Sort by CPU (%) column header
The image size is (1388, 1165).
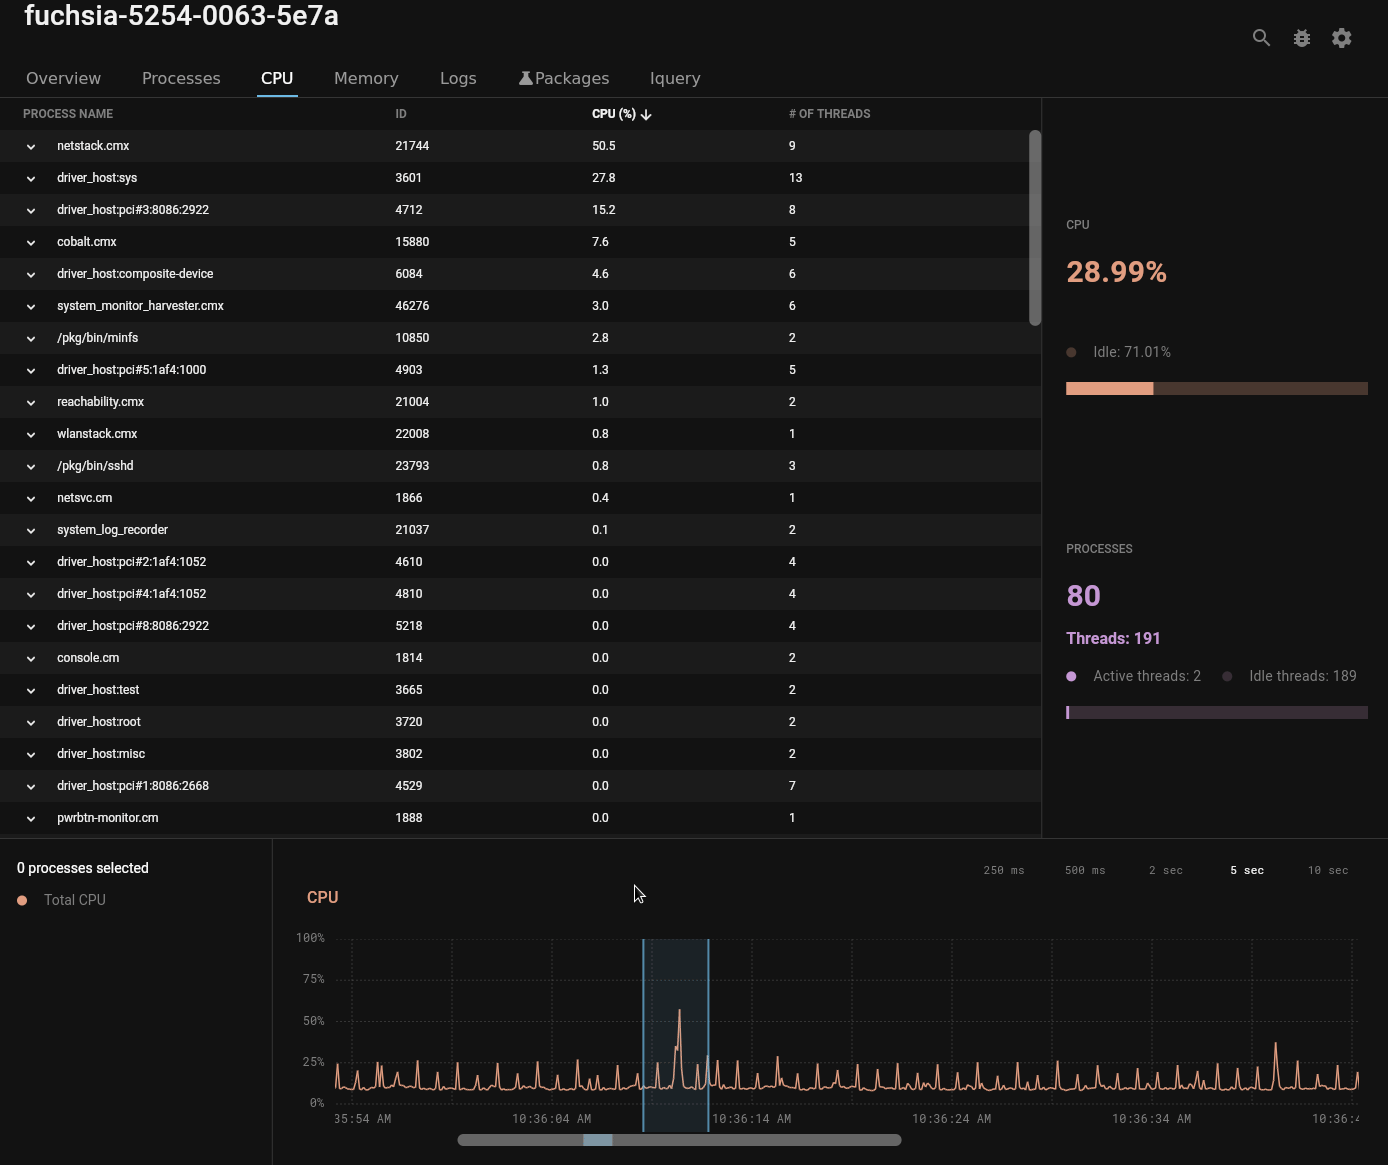pyautogui.click(x=614, y=114)
